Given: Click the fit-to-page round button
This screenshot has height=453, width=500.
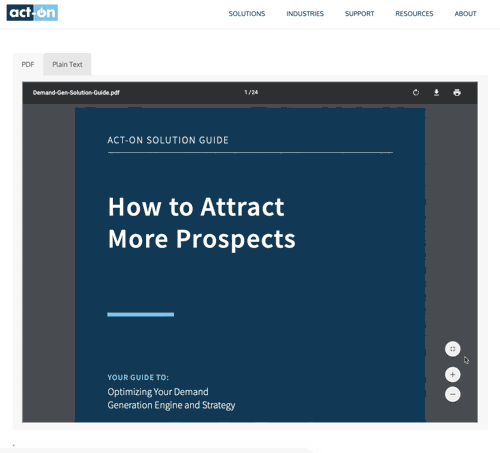Looking at the screenshot, I should point(453,349).
